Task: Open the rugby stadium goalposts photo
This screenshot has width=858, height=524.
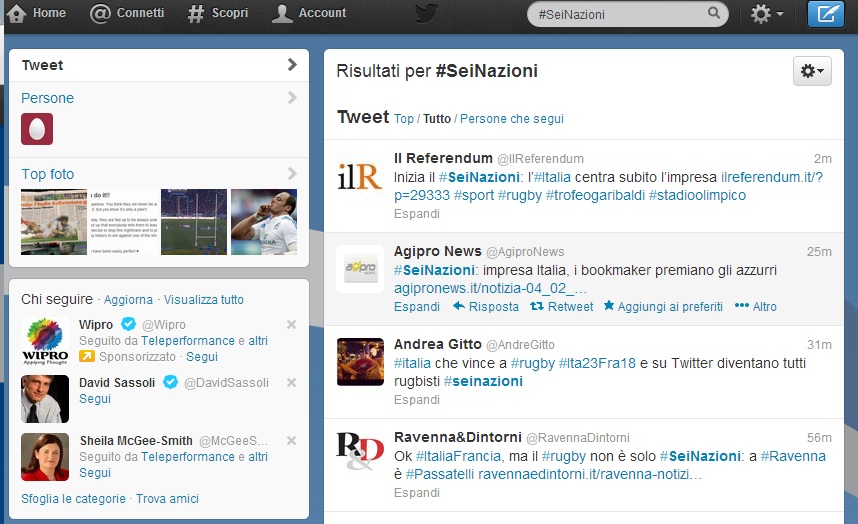Action: point(194,222)
